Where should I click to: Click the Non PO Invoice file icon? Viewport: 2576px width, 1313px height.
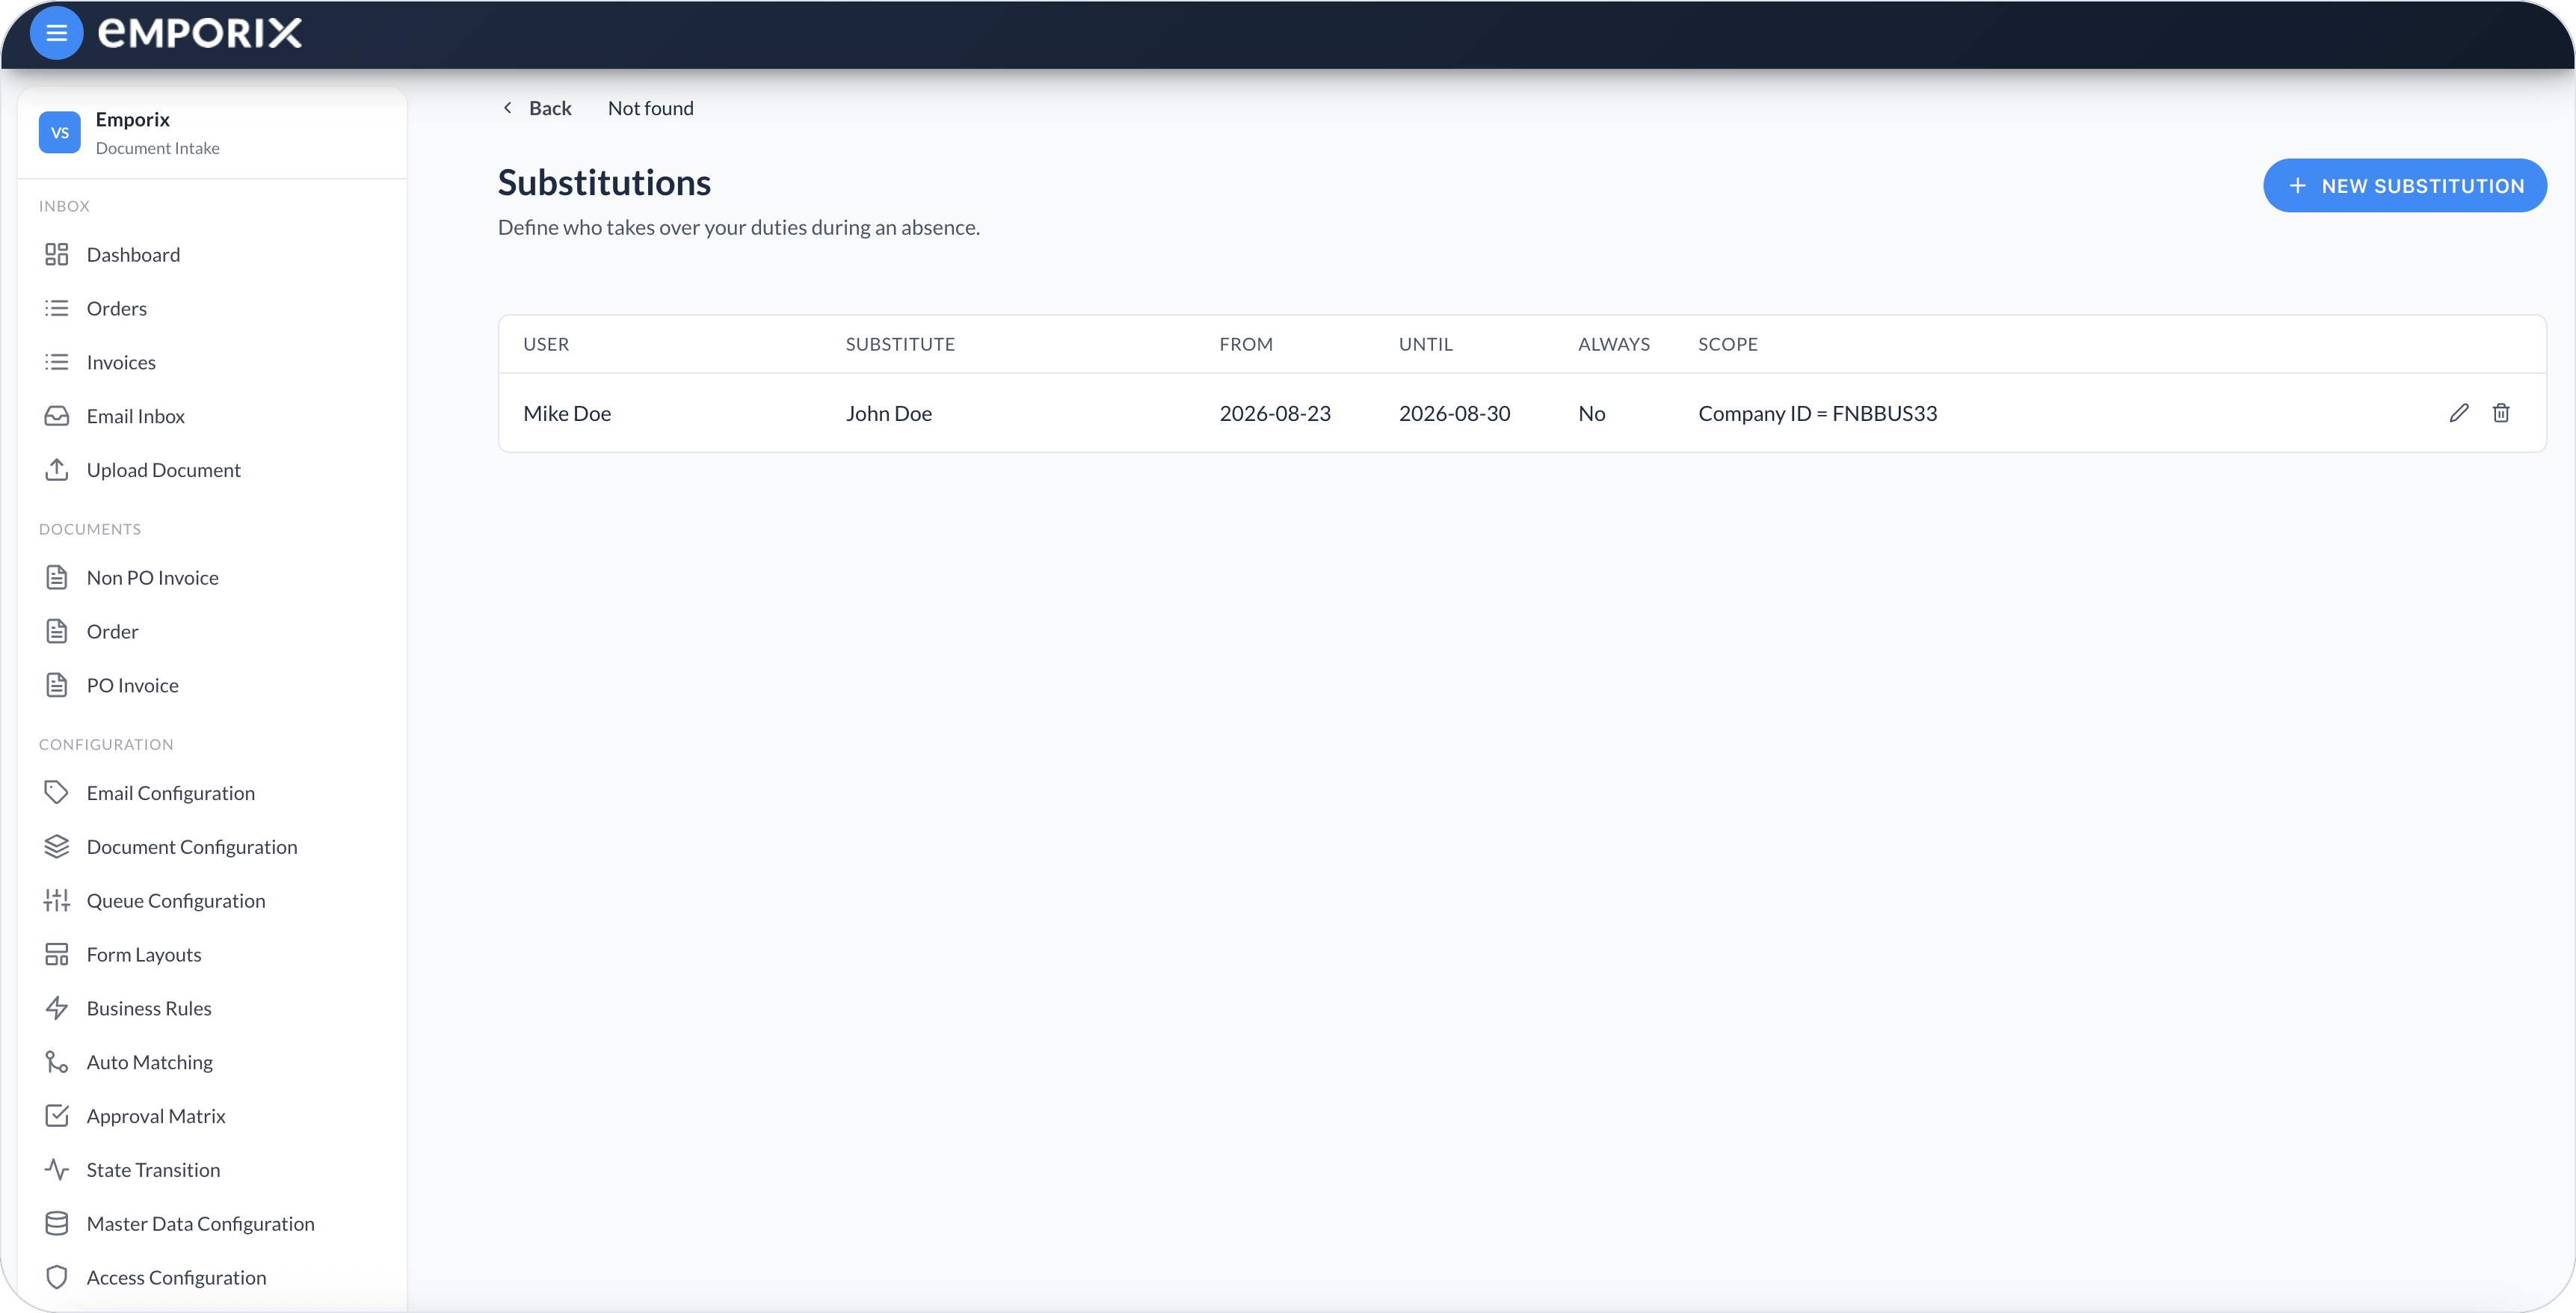pos(57,578)
